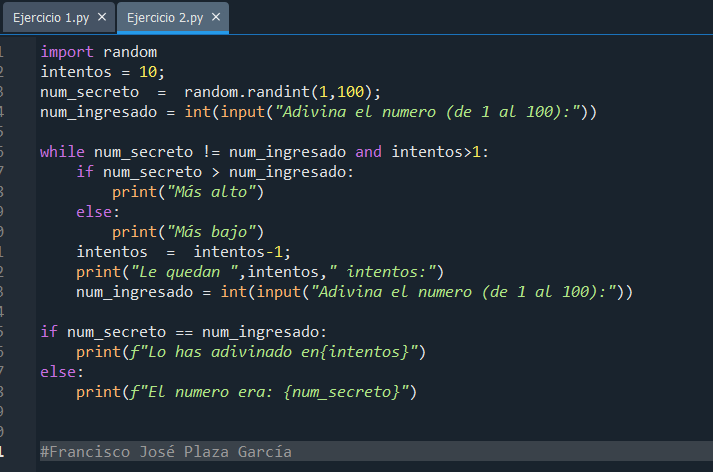Click the "Le quedan " print statement
Screen dimensions: 713x472
click(259, 272)
